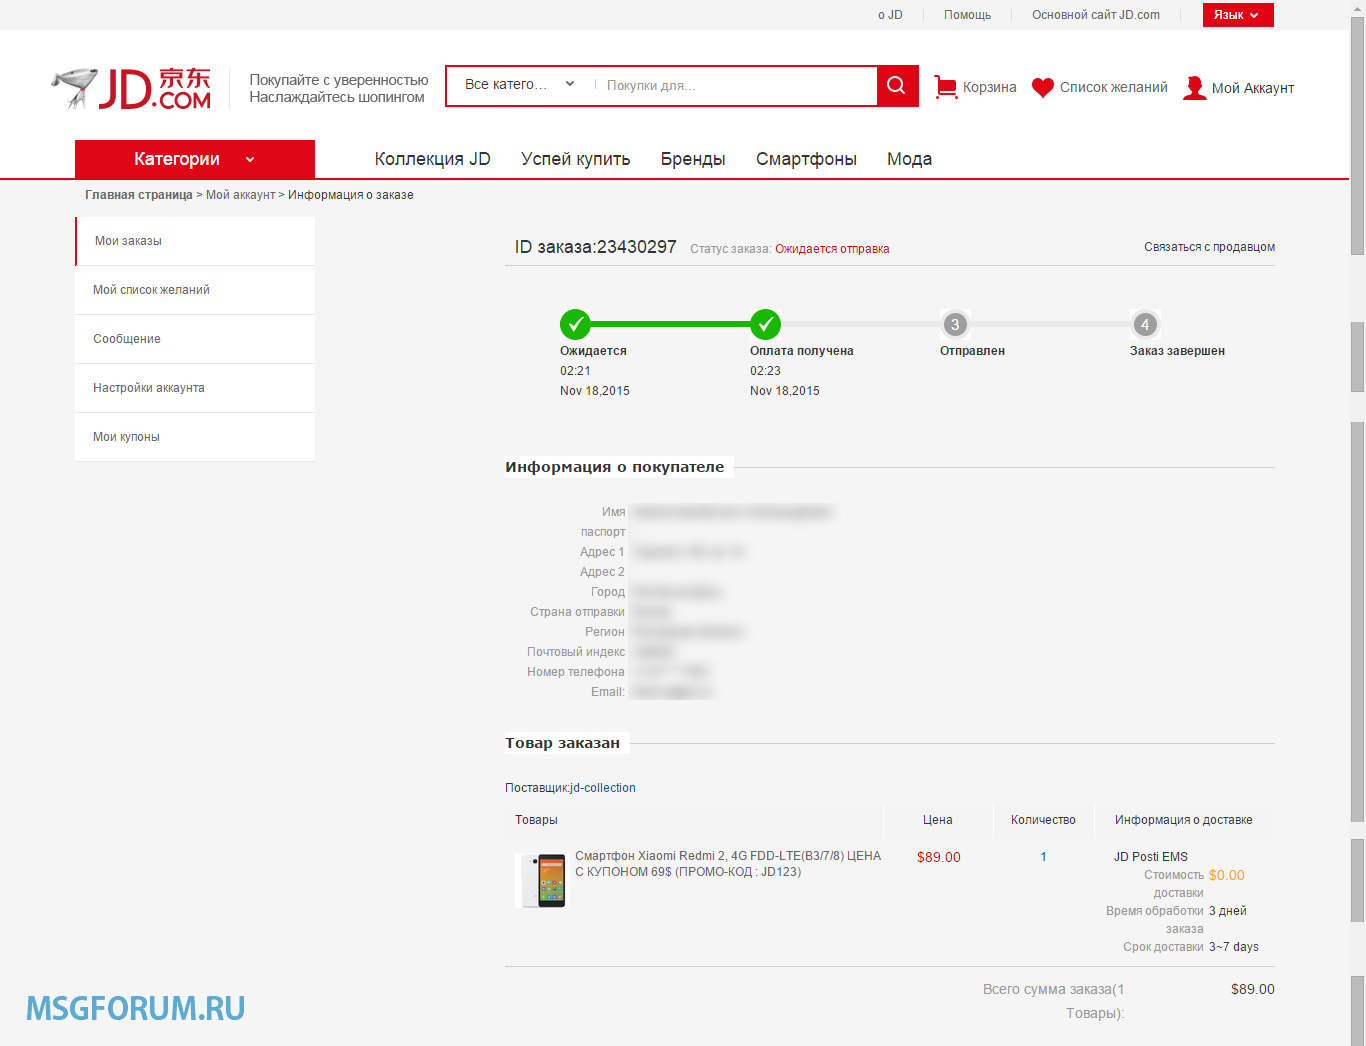Image resolution: width=1366 pixels, height=1046 pixels.
Task: Open Настройки аккаунта in sidebar
Action: coord(195,388)
